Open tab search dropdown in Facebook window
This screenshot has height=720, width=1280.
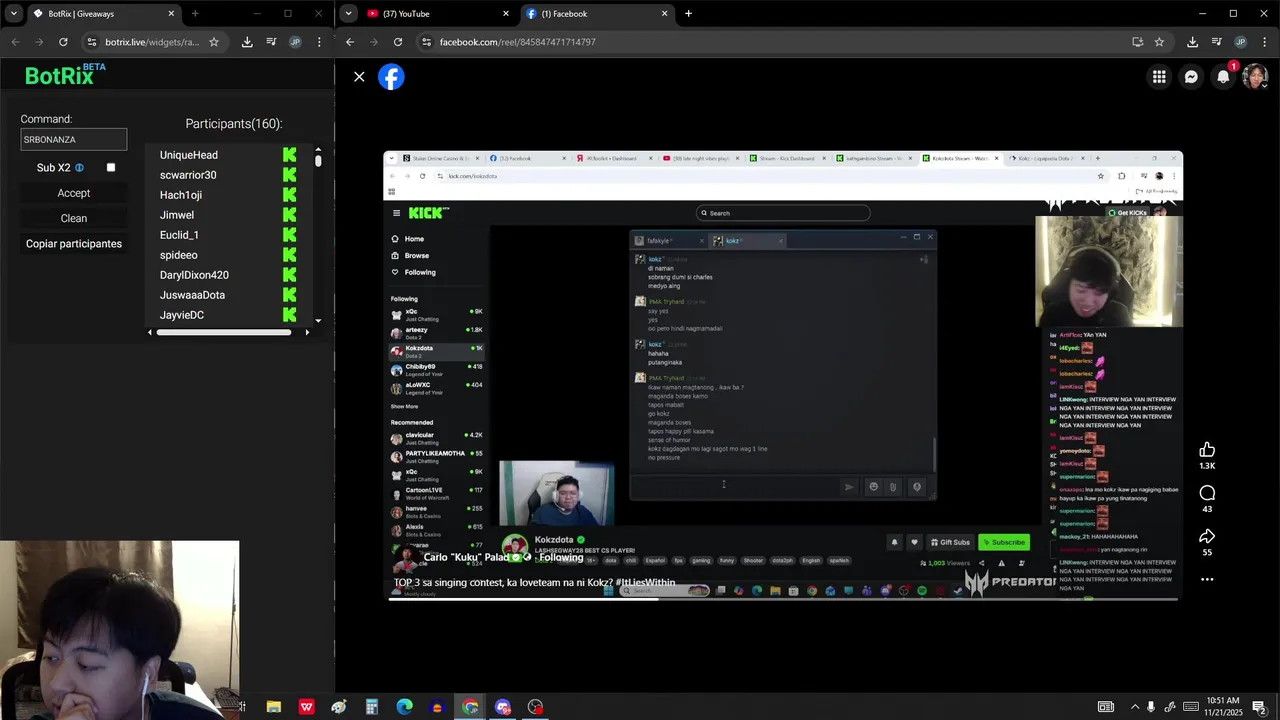(x=349, y=13)
